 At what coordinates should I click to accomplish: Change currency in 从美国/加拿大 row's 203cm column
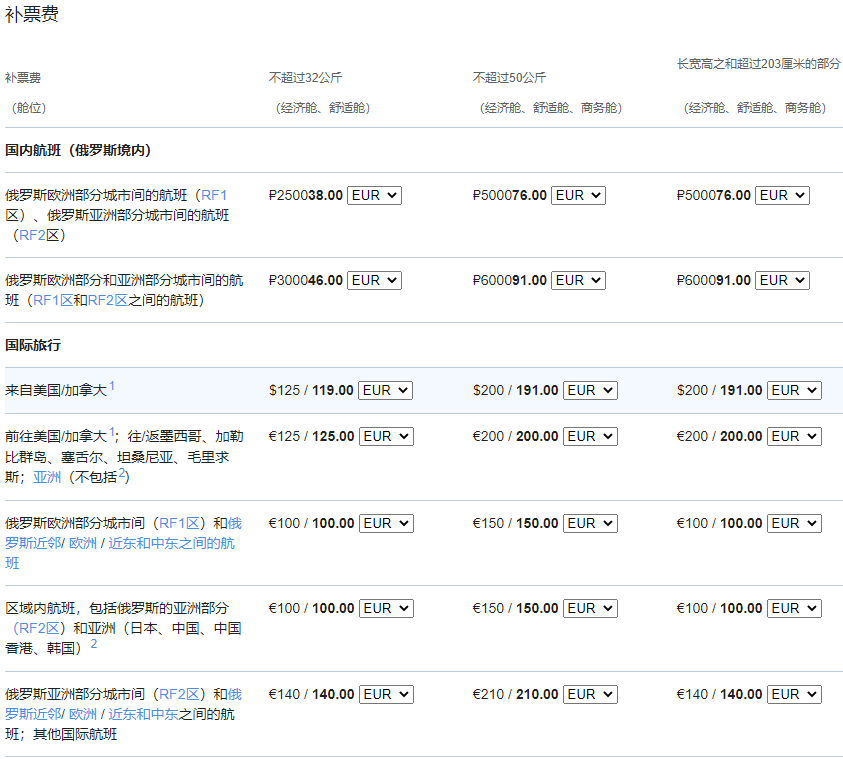(x=793, y=390)
